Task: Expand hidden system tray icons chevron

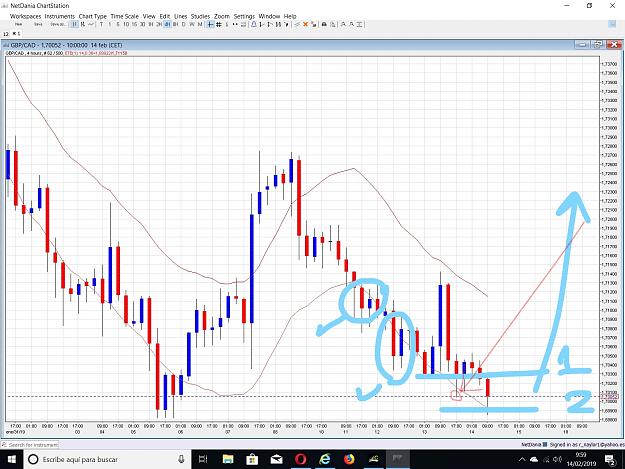Action: pos(522,459)
